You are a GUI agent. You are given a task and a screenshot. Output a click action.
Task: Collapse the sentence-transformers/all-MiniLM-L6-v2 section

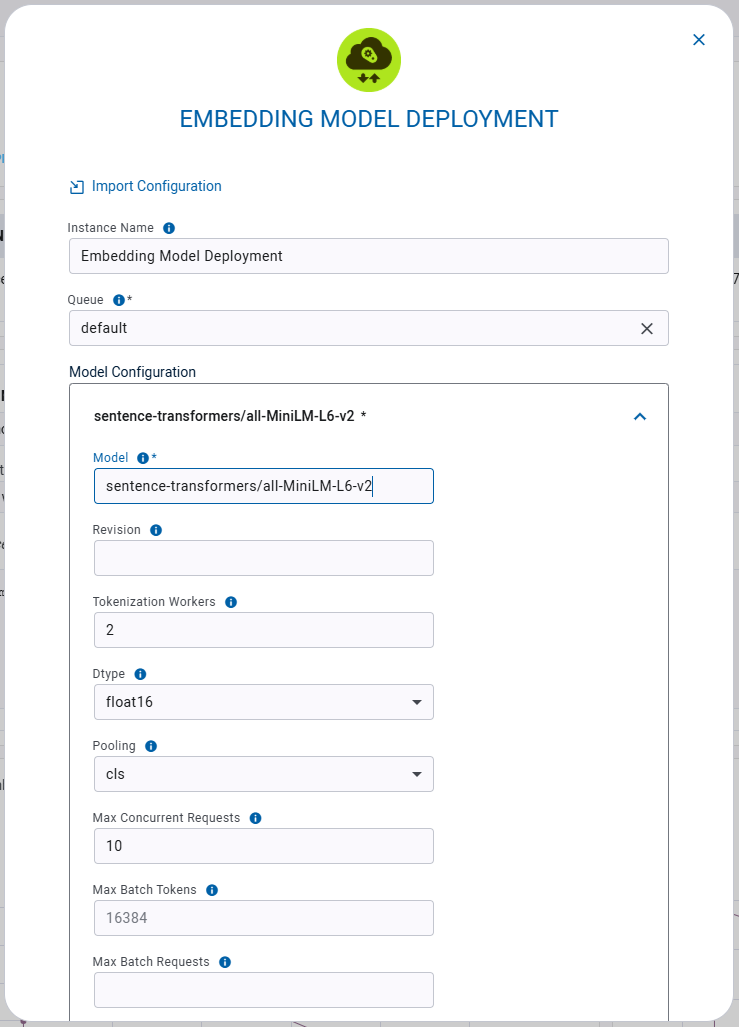click(x=639, y=416)
